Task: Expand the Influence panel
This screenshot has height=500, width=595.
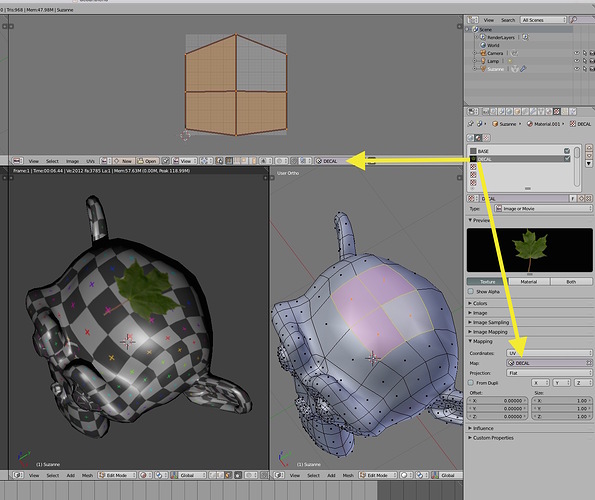Action: click(481, 428)
